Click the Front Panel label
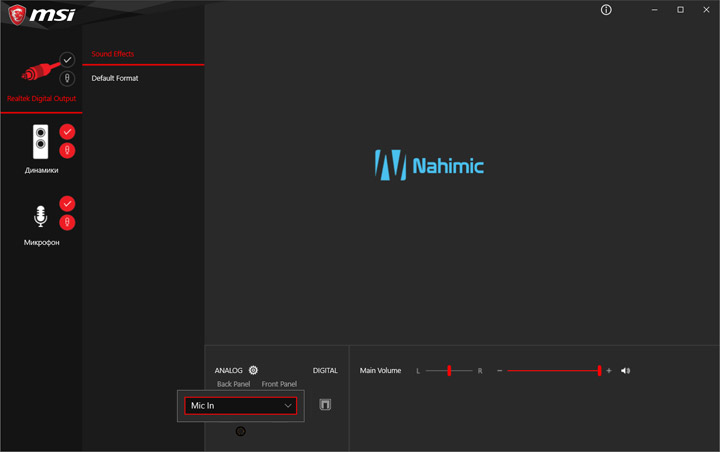The width and height of the screenshot is (720, 452). click(279, 384)
